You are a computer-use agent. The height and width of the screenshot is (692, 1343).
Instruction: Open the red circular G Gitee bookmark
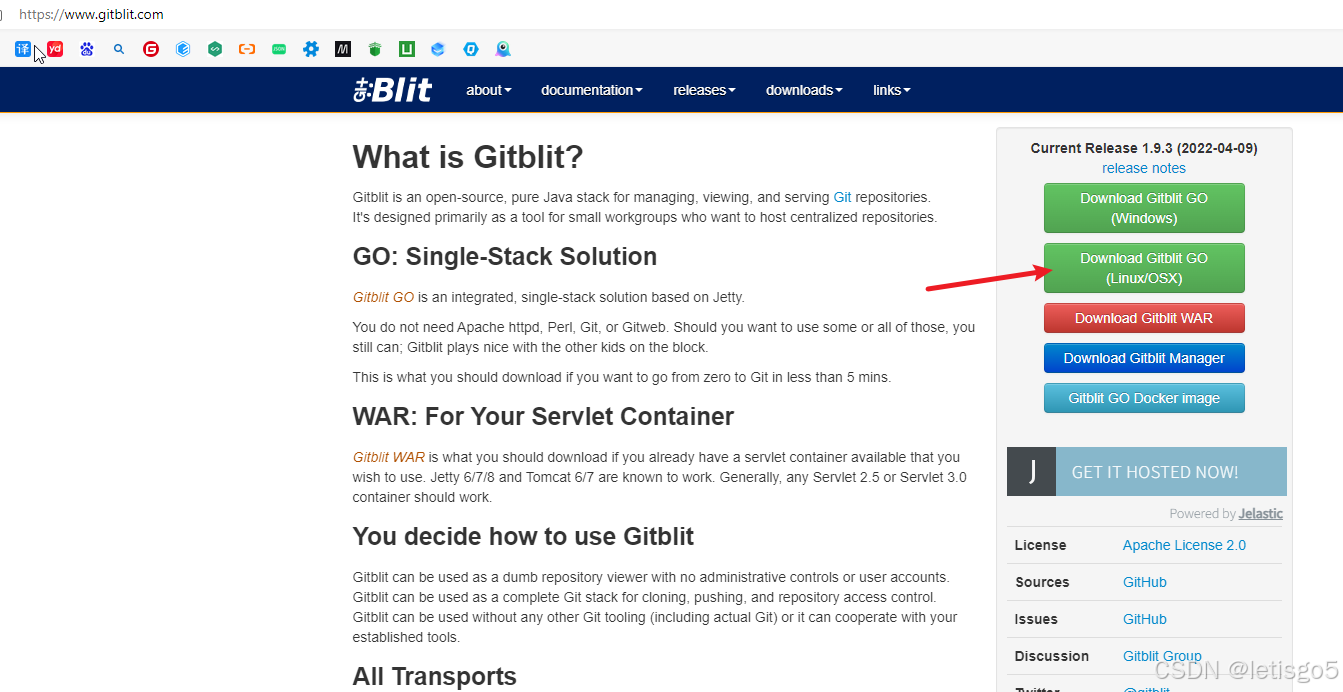pyautogui.click(x=151, y=49)
